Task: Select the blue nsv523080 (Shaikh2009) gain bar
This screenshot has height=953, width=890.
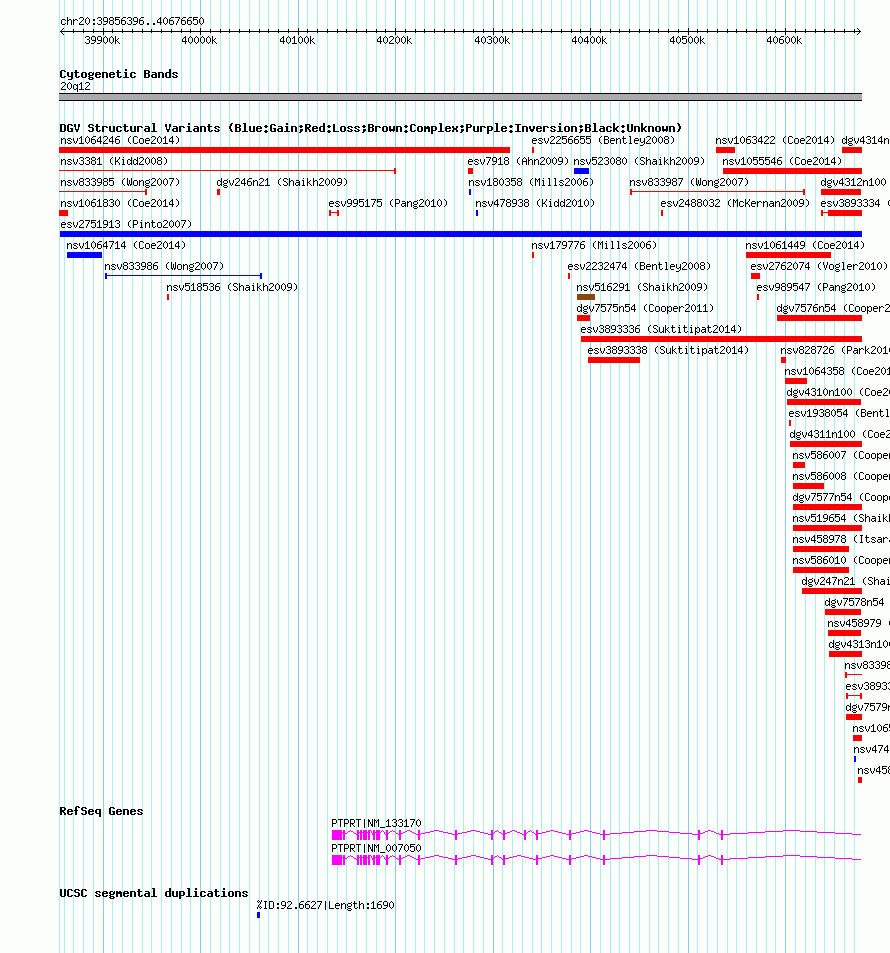Action: coord(581,171)
